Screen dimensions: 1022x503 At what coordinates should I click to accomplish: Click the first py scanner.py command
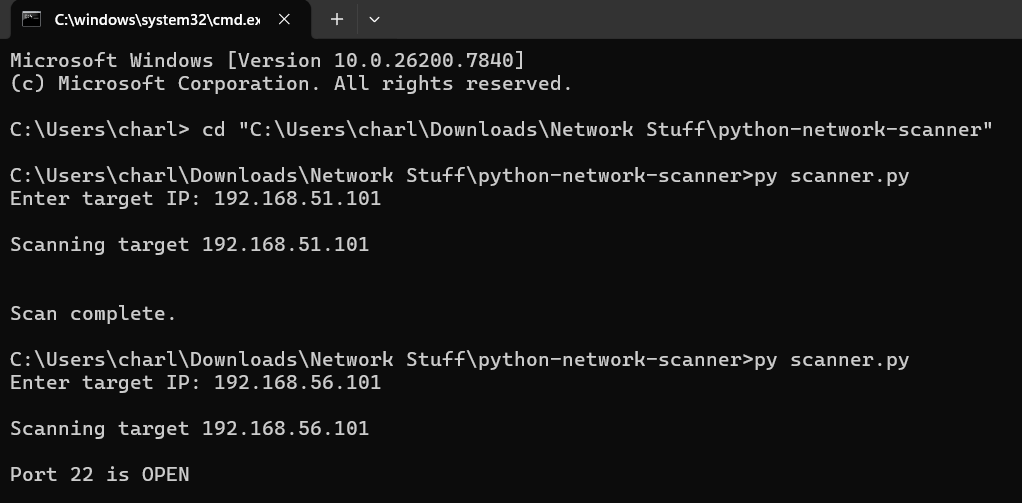[x=849, y=175]
